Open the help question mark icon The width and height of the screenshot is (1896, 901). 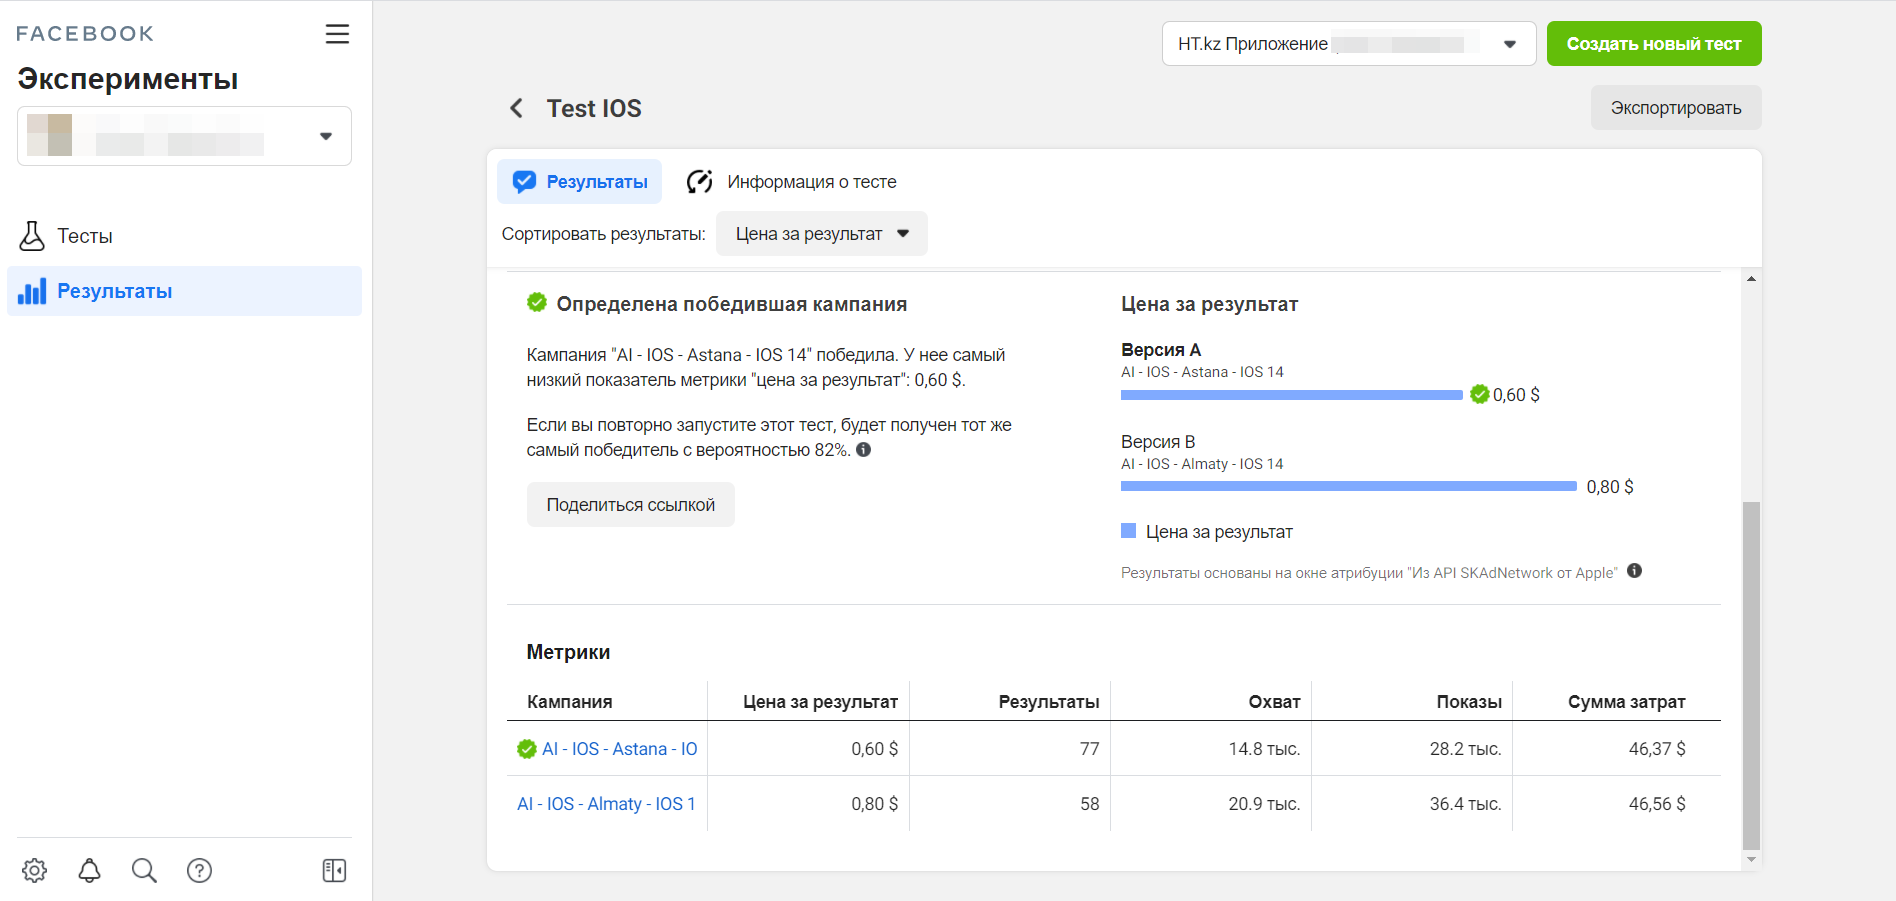tap(199, 870)
